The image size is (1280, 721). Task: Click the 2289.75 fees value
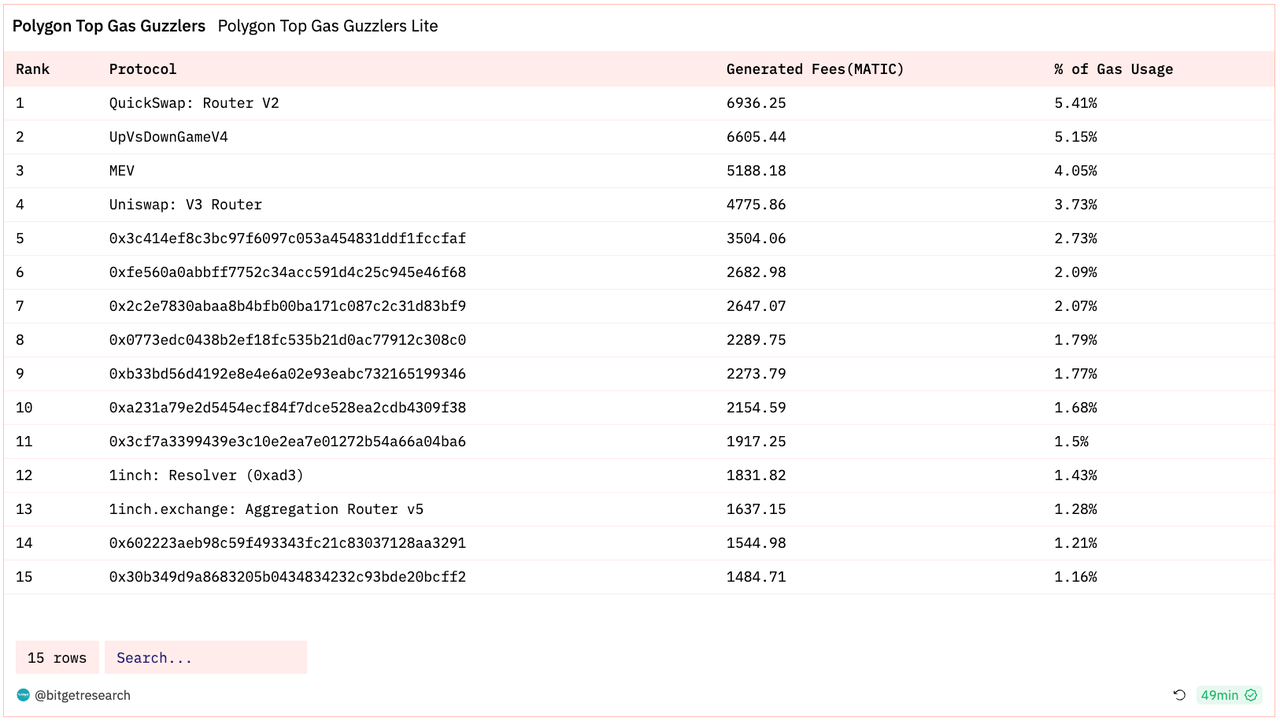(756, 341)
